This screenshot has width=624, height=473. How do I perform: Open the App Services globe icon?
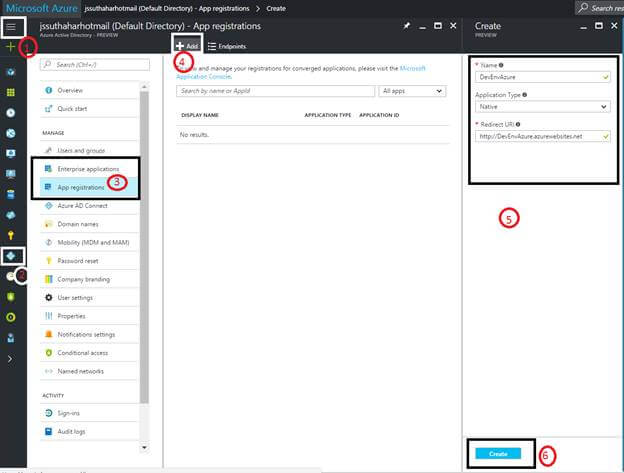coord(11,133)
